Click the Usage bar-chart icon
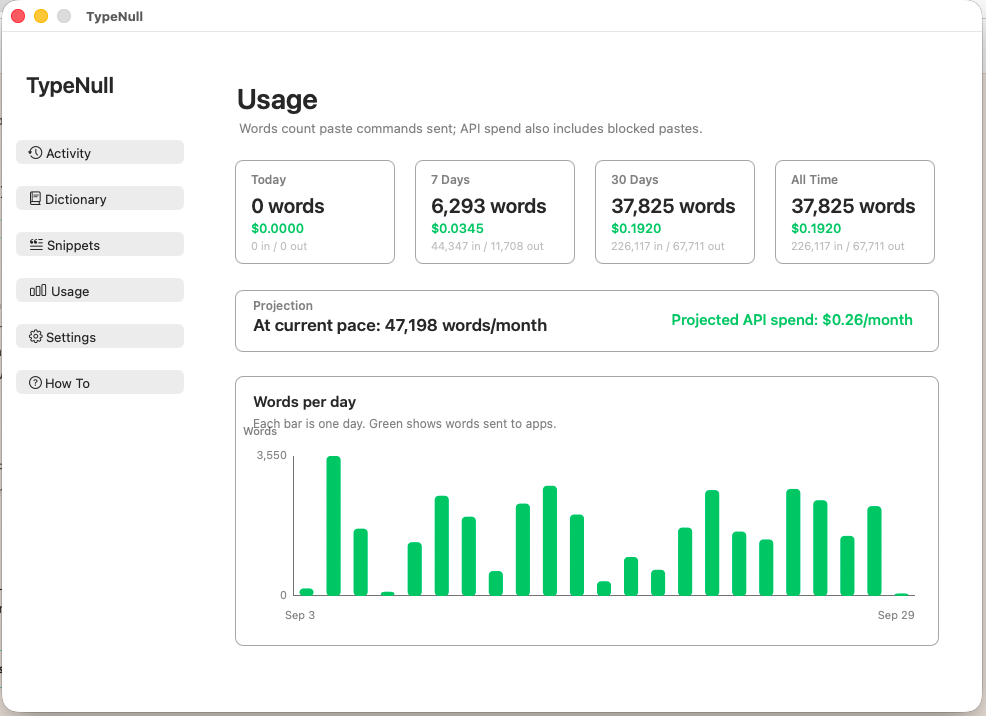This screenshot has width=986, height=716. [38, 290]
